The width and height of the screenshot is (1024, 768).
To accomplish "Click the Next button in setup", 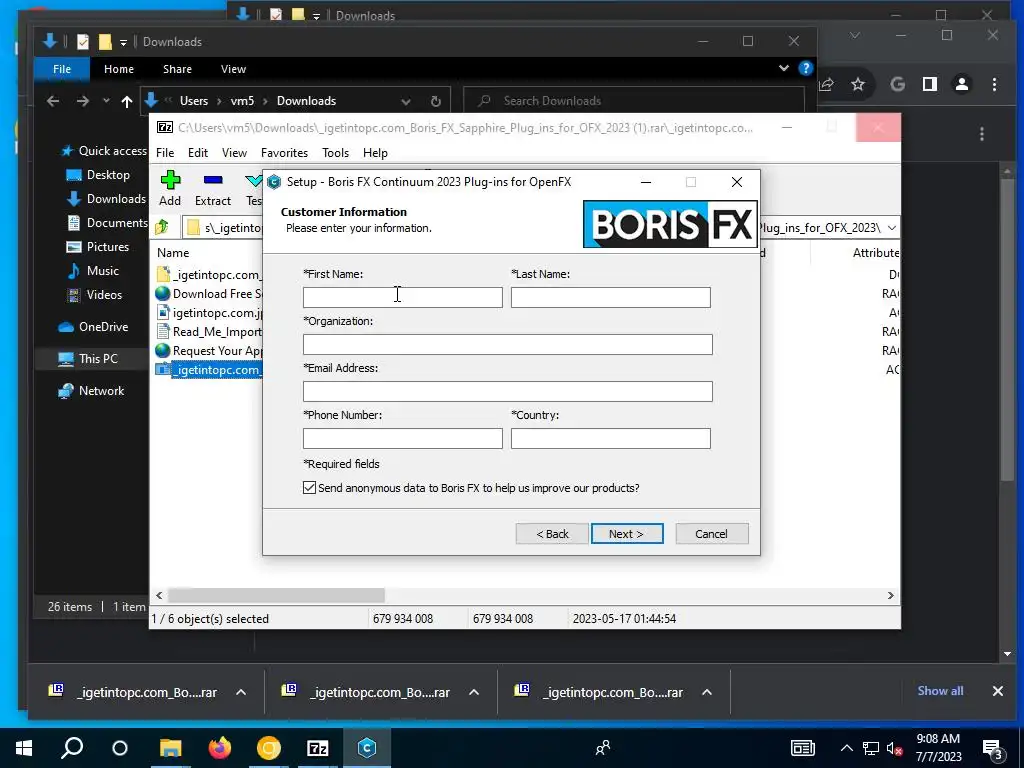I will (x=627, y=534).
